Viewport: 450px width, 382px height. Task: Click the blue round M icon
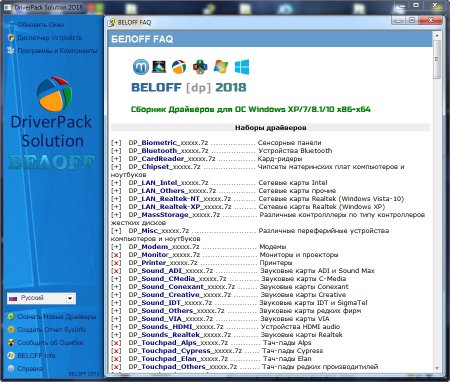click(x=141, y=67)
